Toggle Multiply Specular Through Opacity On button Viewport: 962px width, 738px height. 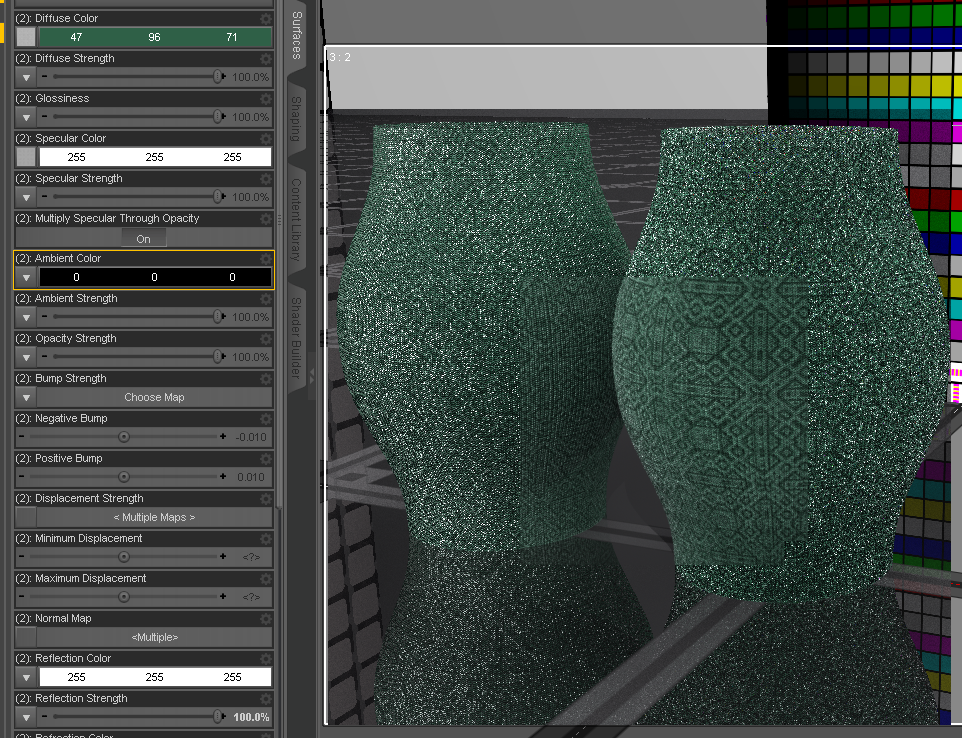coord(144,239)
